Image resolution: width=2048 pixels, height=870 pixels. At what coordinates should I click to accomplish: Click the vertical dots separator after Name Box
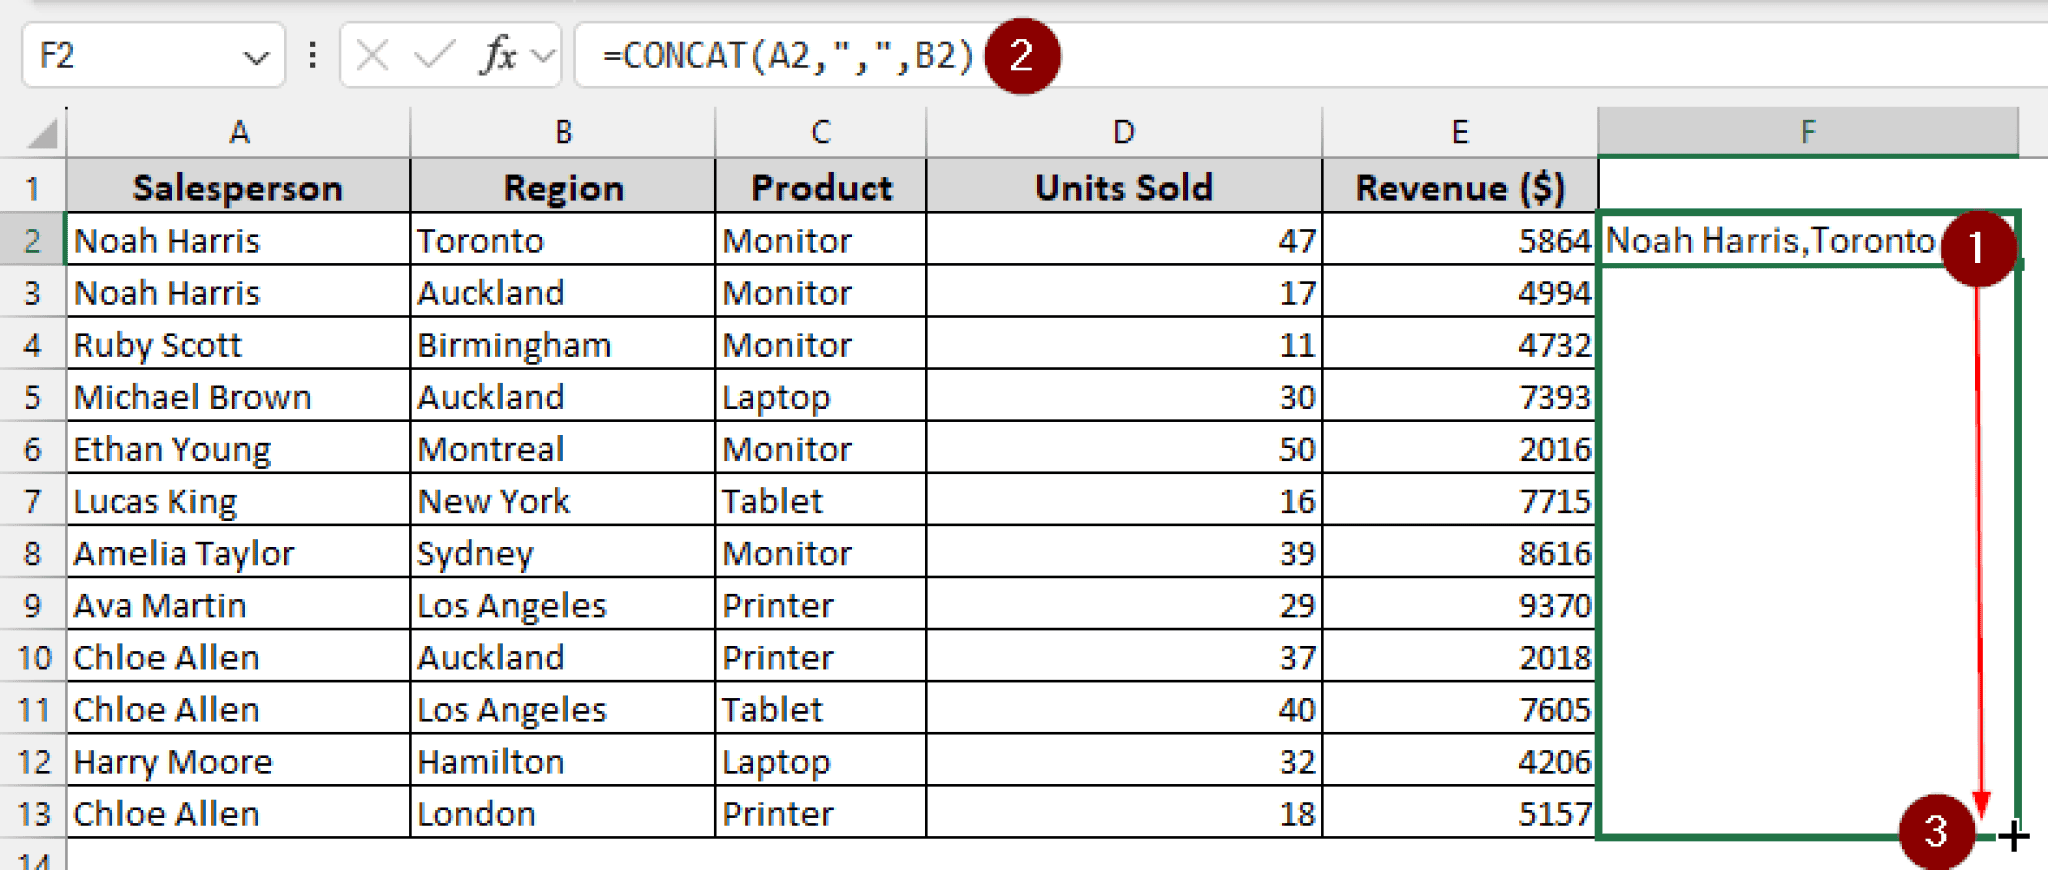point(313,55)
